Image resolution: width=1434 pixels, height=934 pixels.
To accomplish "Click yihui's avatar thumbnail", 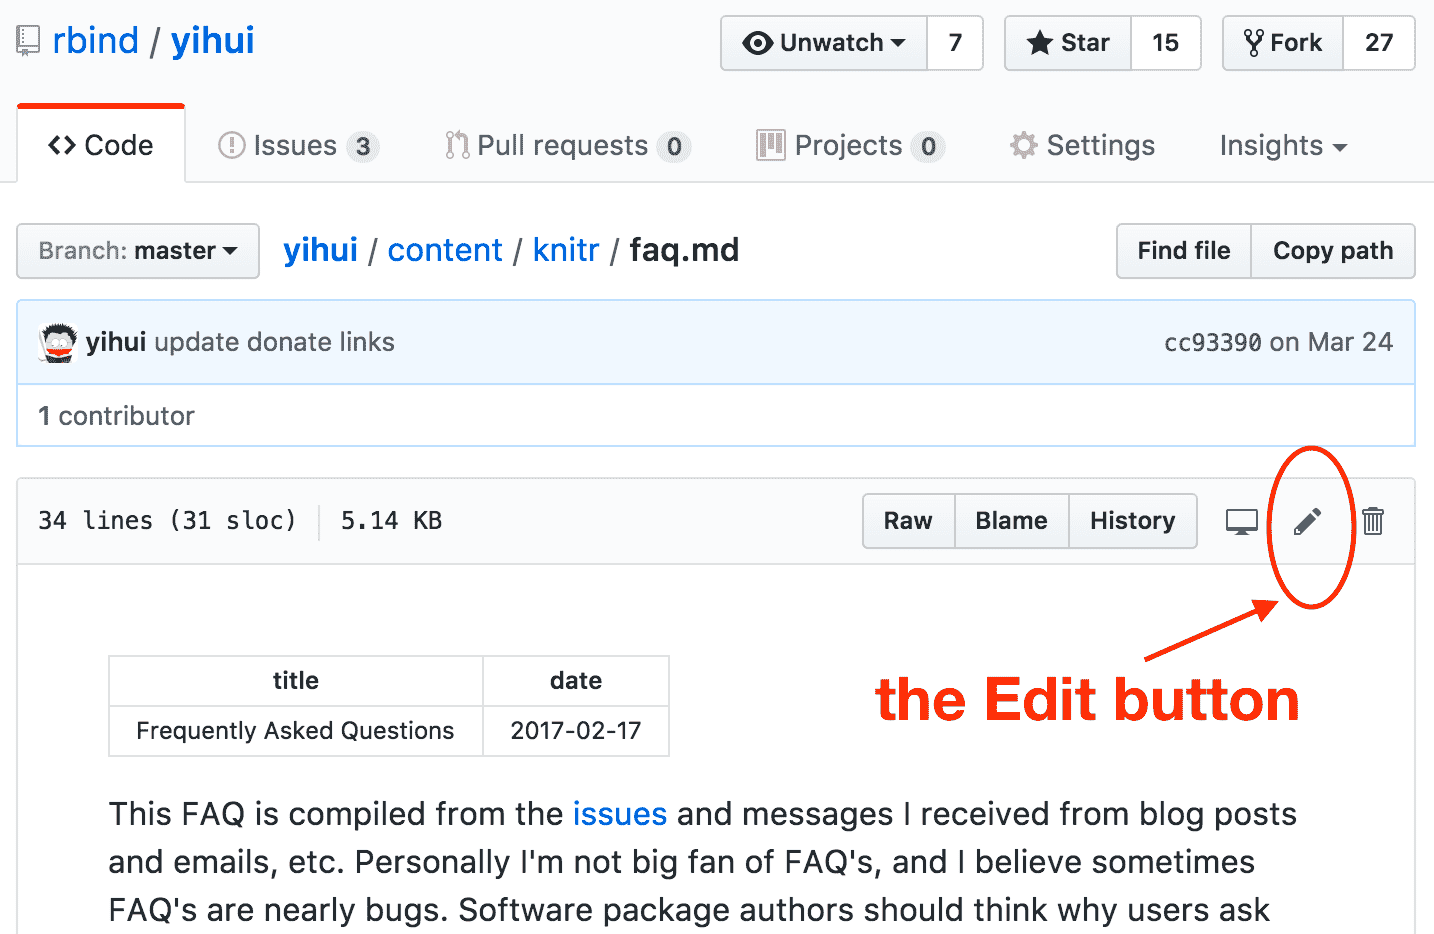I will coord(57,342).
